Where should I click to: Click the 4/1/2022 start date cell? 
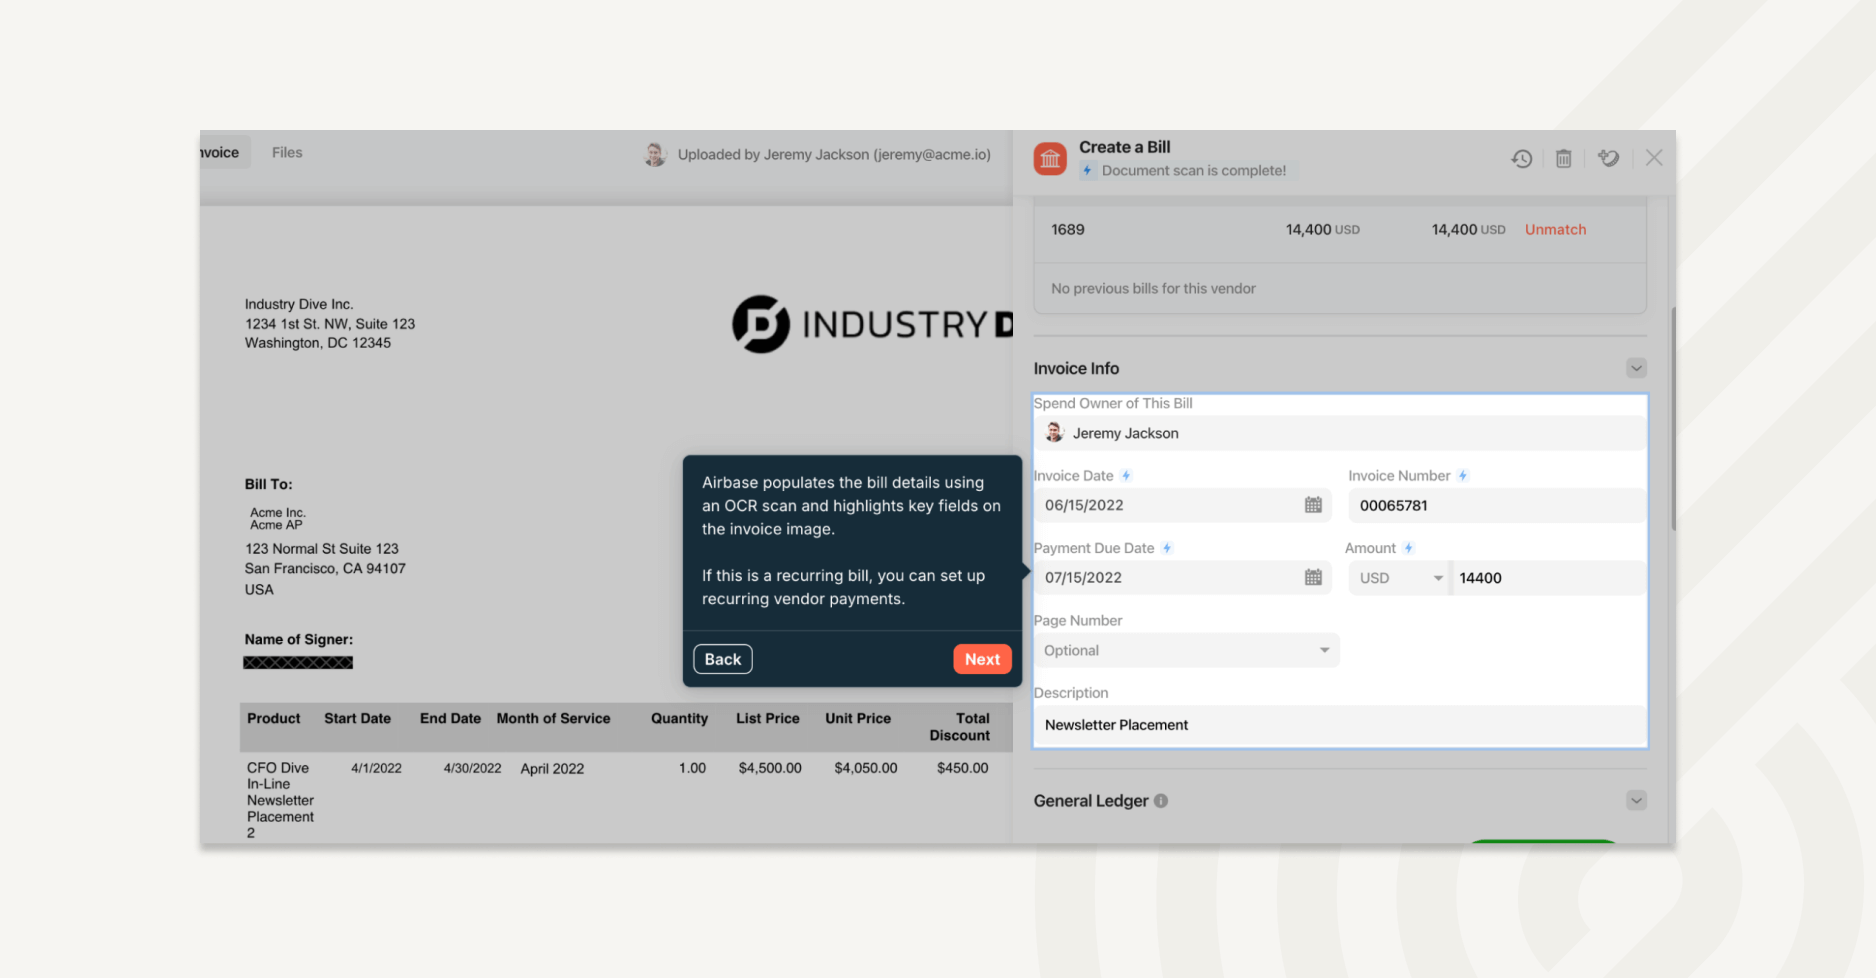[376, 768]
